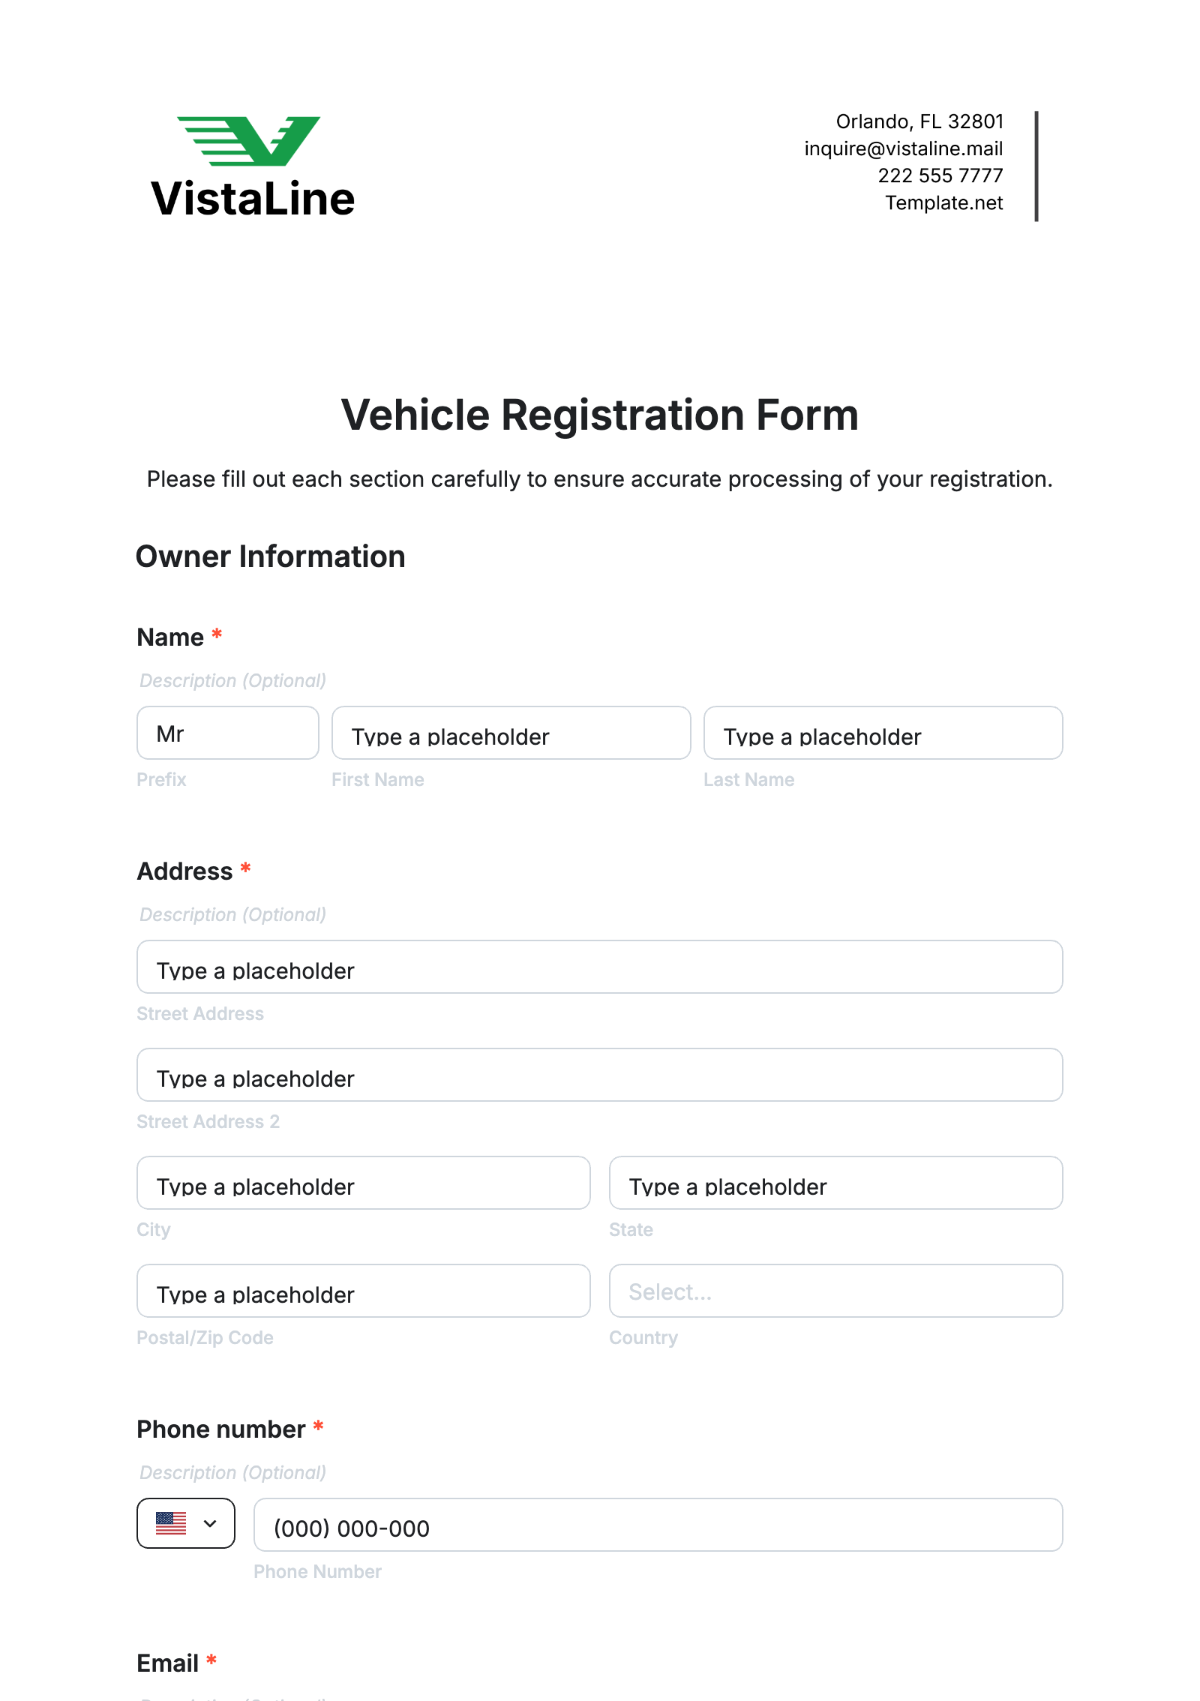Click the Phone number description optional text
1200x1701 pixels.
point(233,1473)
